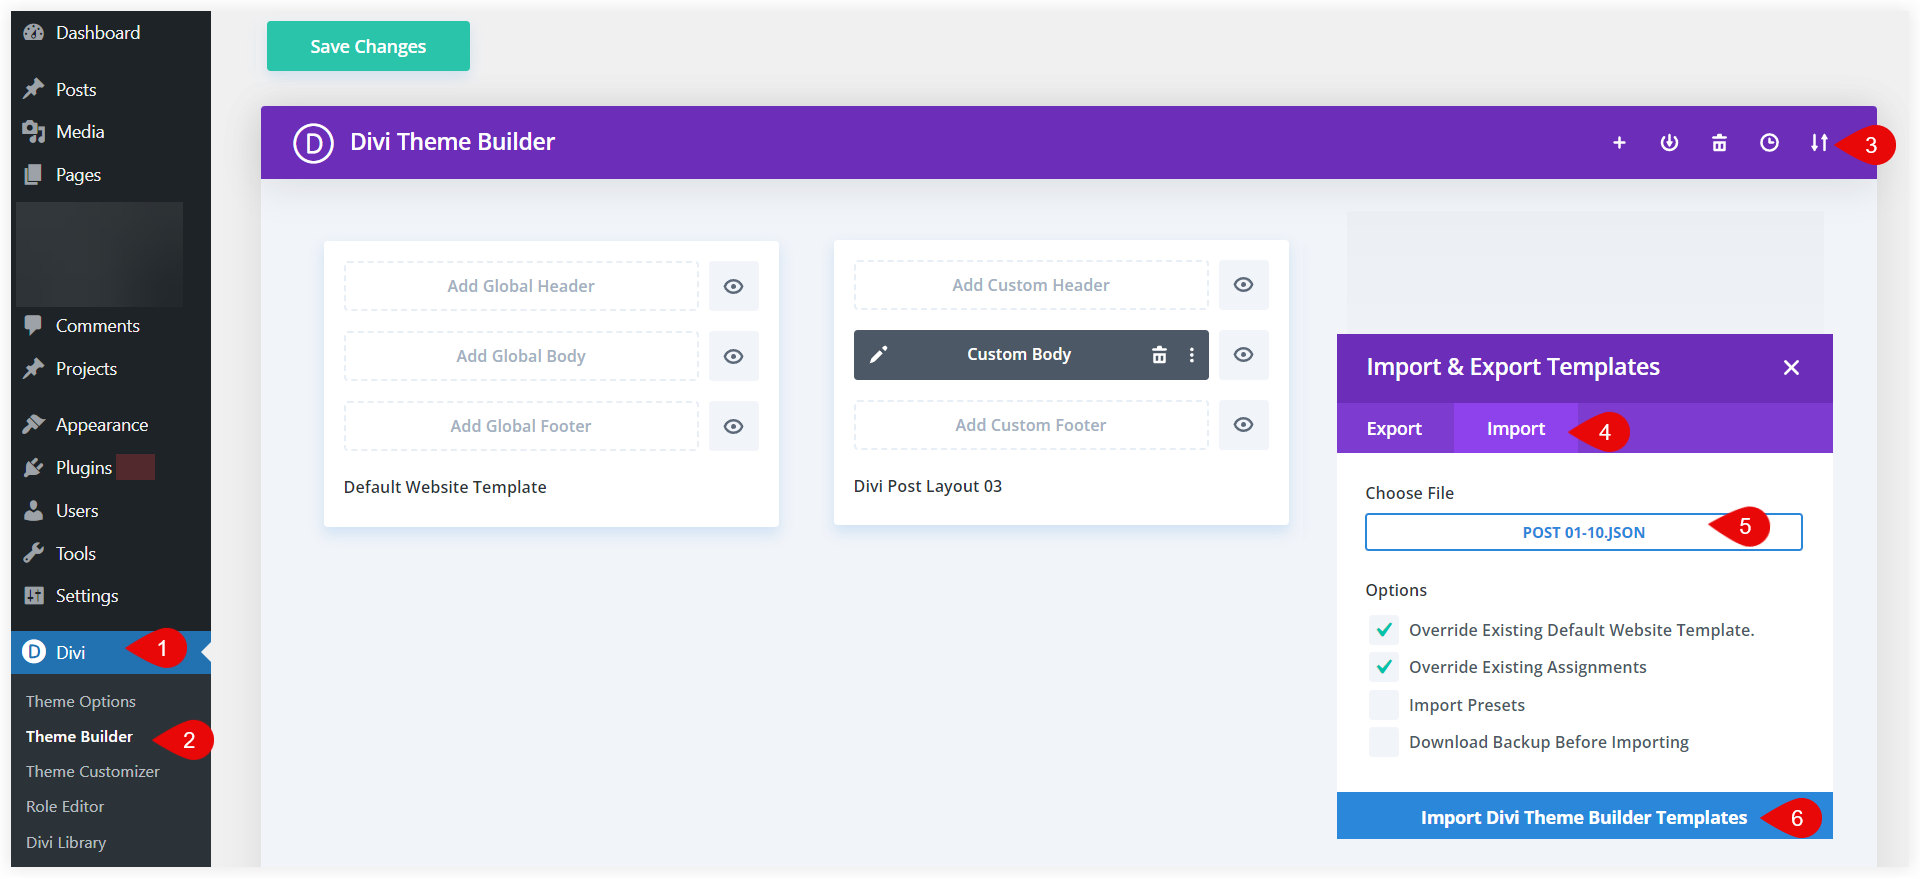The image size is (1921, 879).
Task: Click the Appearance brush icon
Action: (34, 424)
